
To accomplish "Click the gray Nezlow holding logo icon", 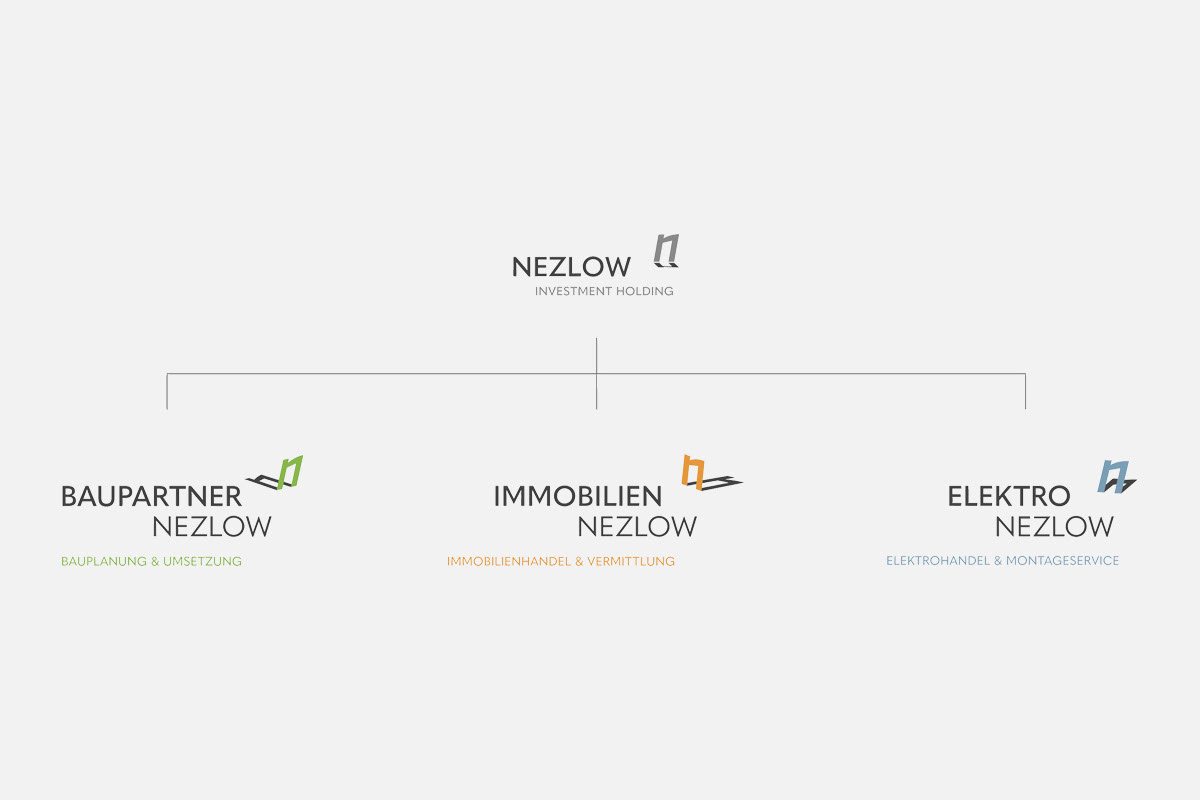I will pyautogui.click(x=666, y=251).
